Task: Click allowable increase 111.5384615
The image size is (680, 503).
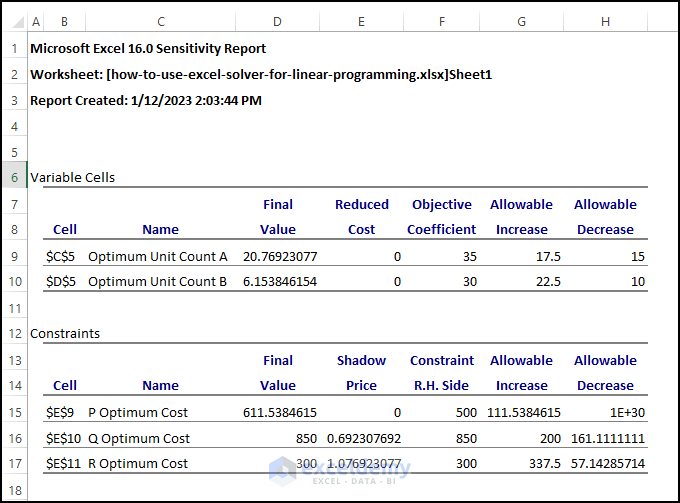Action: coord(524,412)
